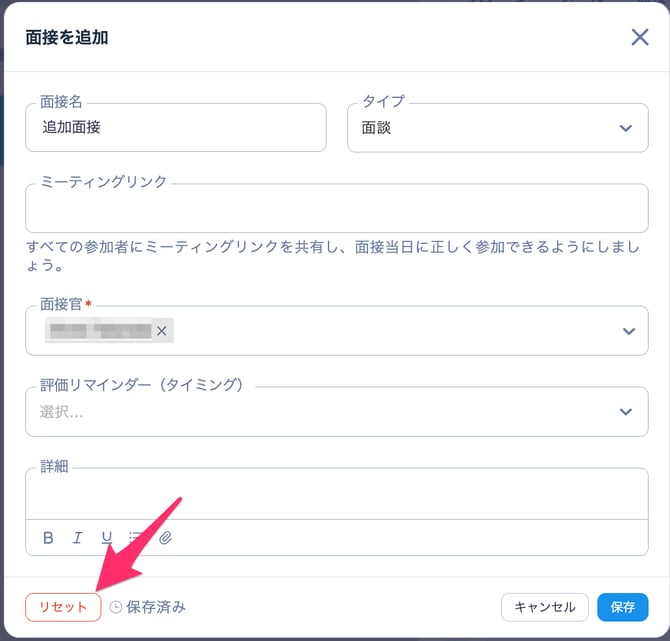Click the Bold formatting icon
670x641 pixels.
[48, 538]
